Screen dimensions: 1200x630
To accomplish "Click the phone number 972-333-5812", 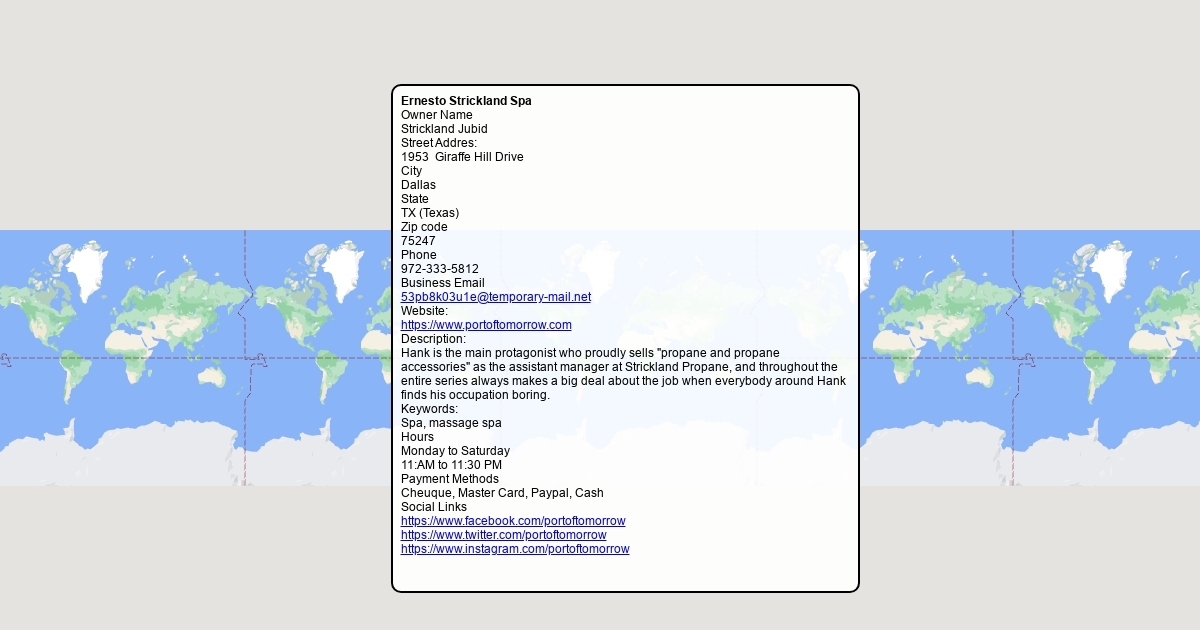I will (x=439, y=269).
